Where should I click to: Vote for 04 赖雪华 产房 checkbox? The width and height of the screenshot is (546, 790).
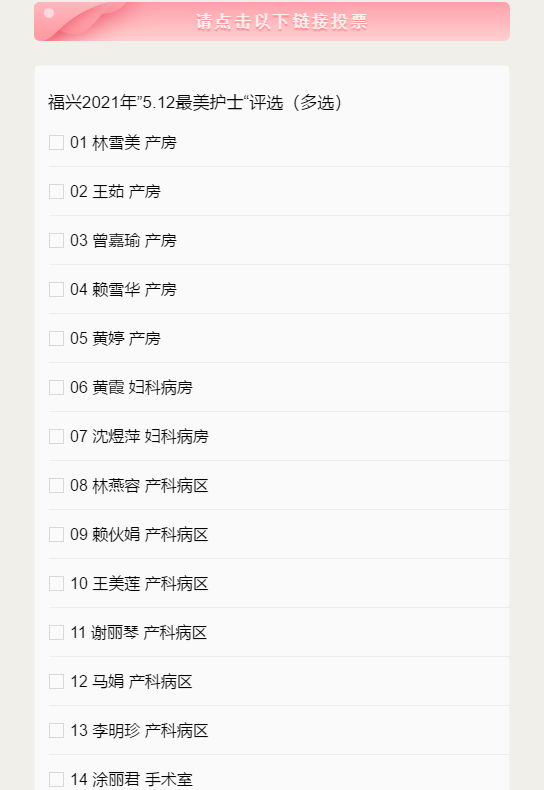pos(56,290)
